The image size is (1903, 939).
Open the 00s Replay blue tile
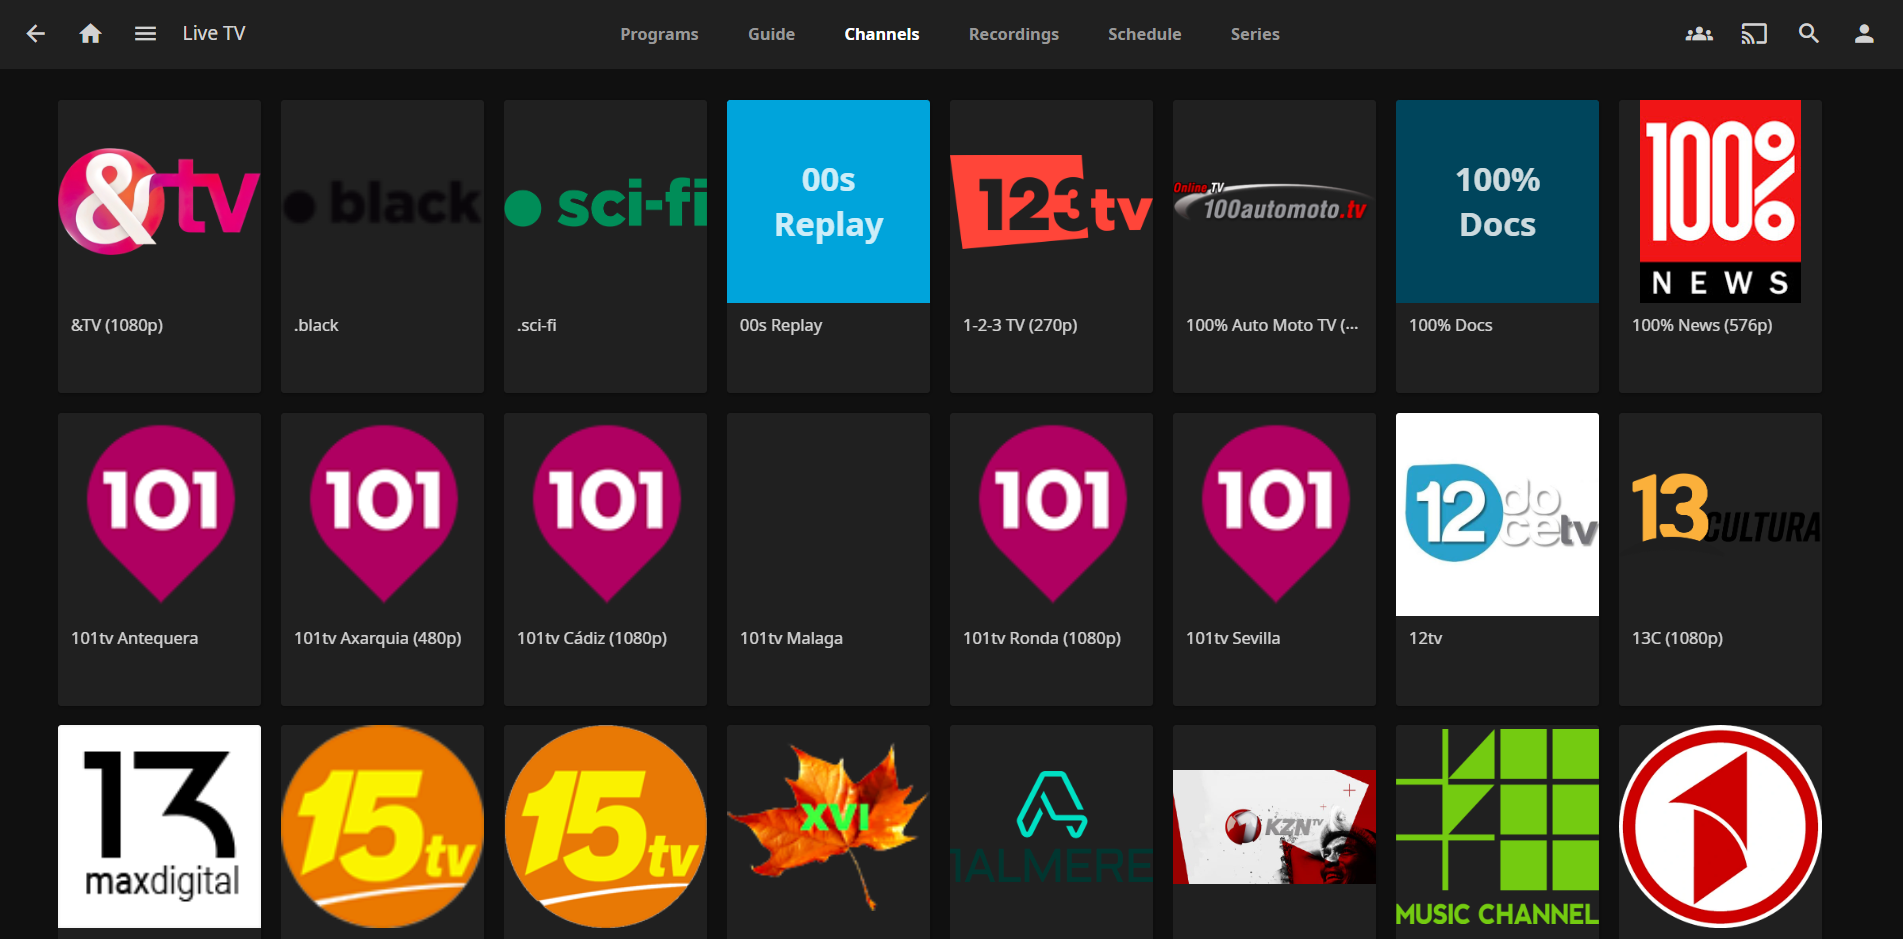coord(828,201)
